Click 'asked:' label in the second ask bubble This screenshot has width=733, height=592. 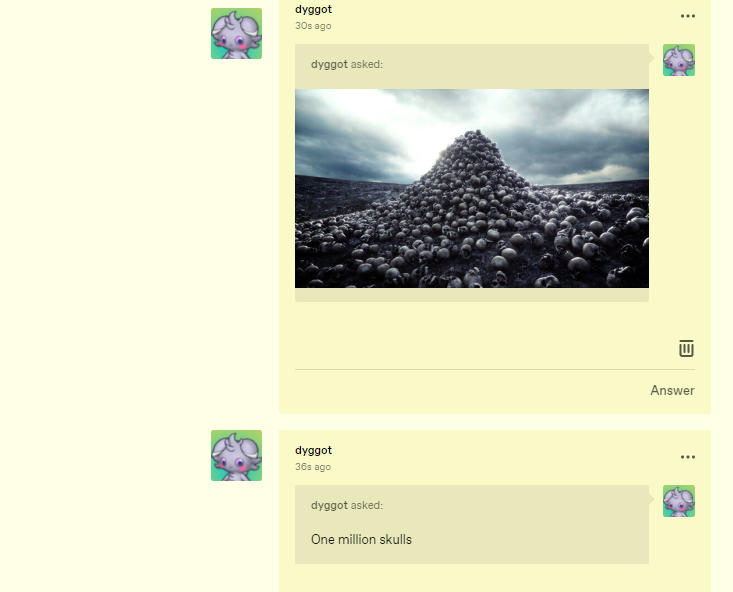point(366,505)
